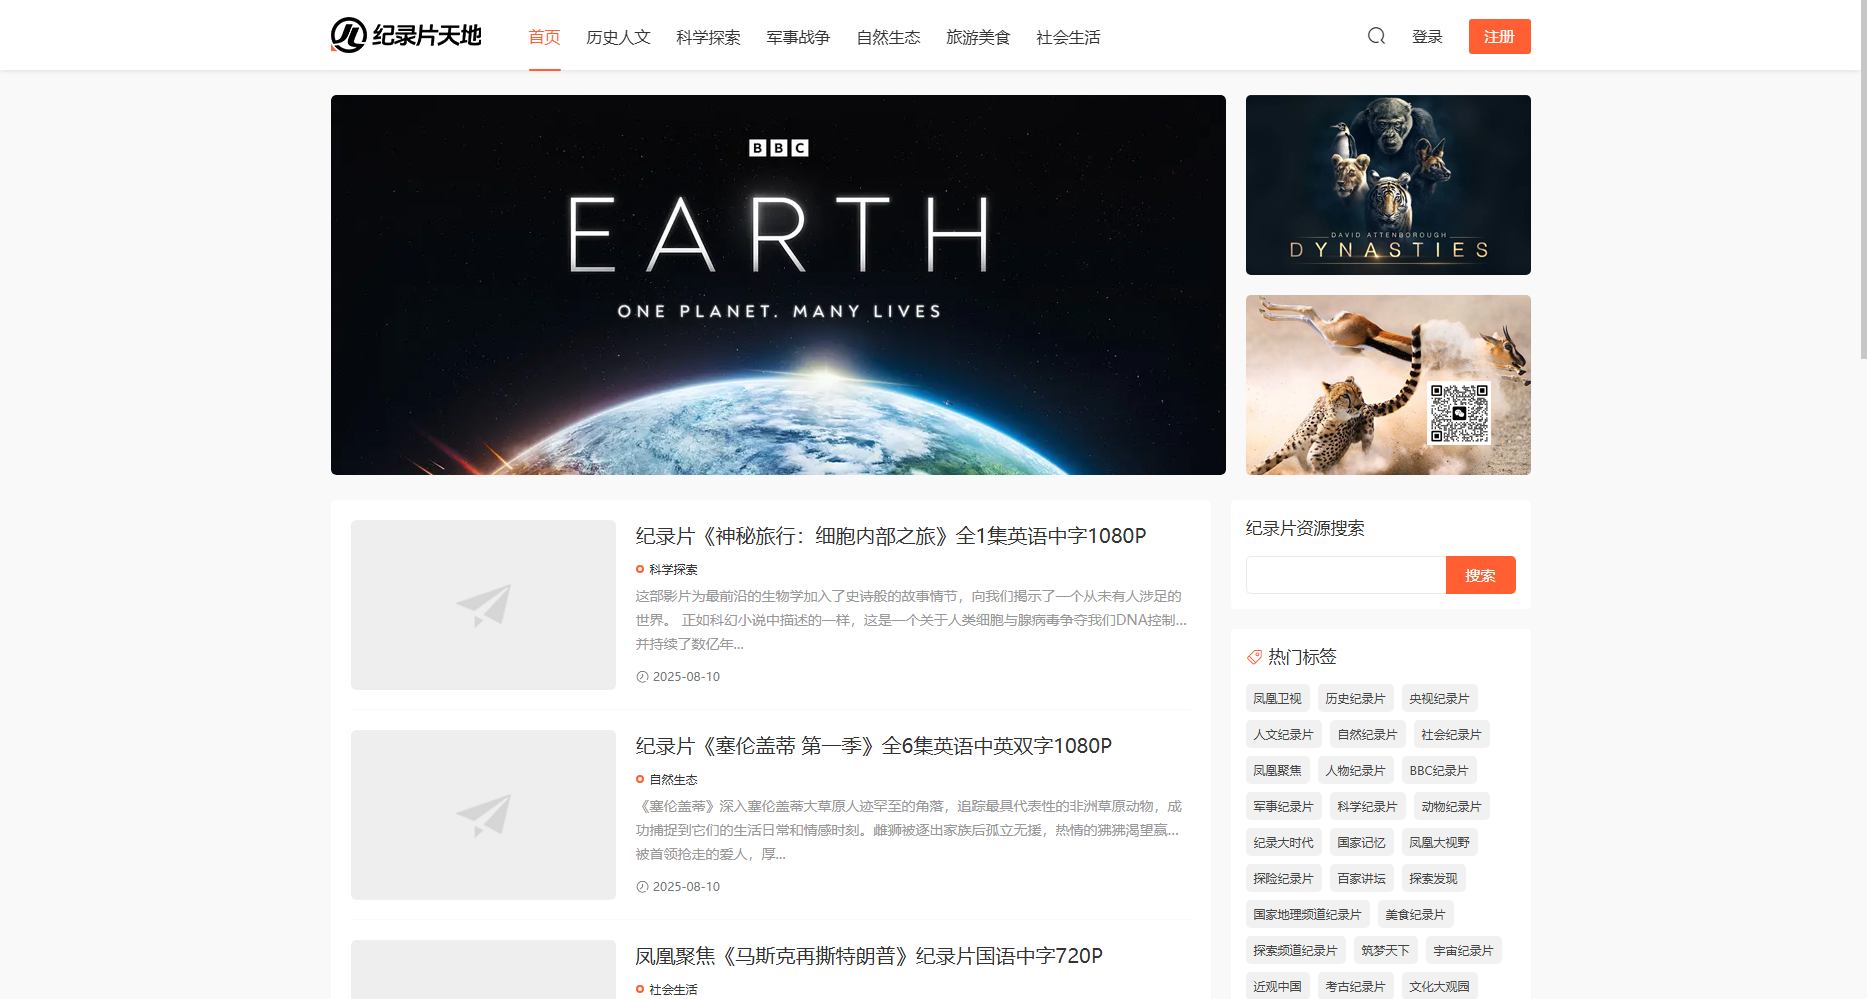The height and width of the screenshot is (999, 1867).
Task: Select the 凤凰大视野 tag
Action: click(x=1439, y=843)
